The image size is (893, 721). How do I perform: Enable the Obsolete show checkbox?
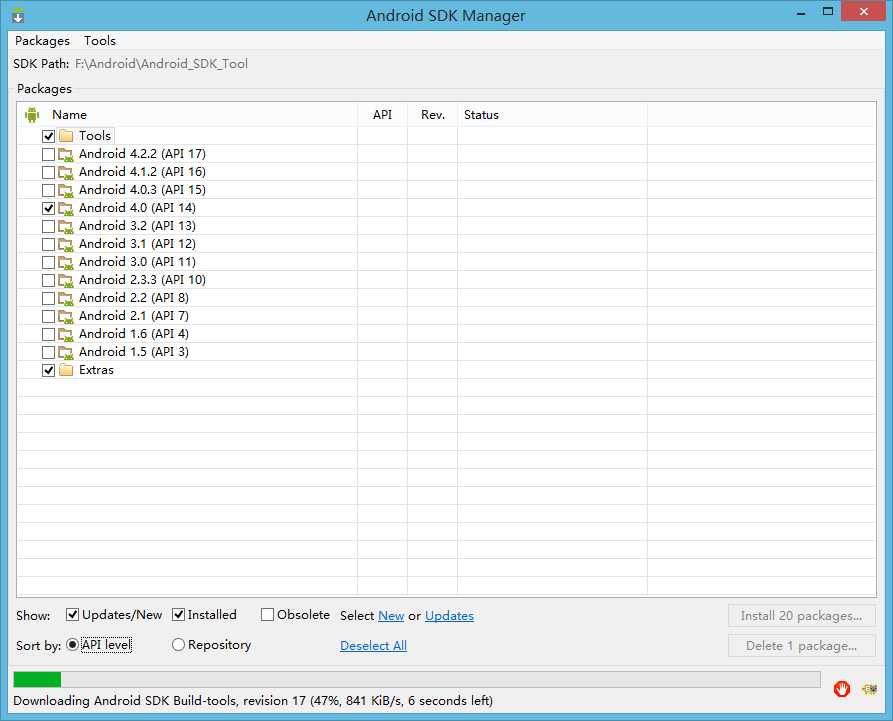click(x=267, y=615)
